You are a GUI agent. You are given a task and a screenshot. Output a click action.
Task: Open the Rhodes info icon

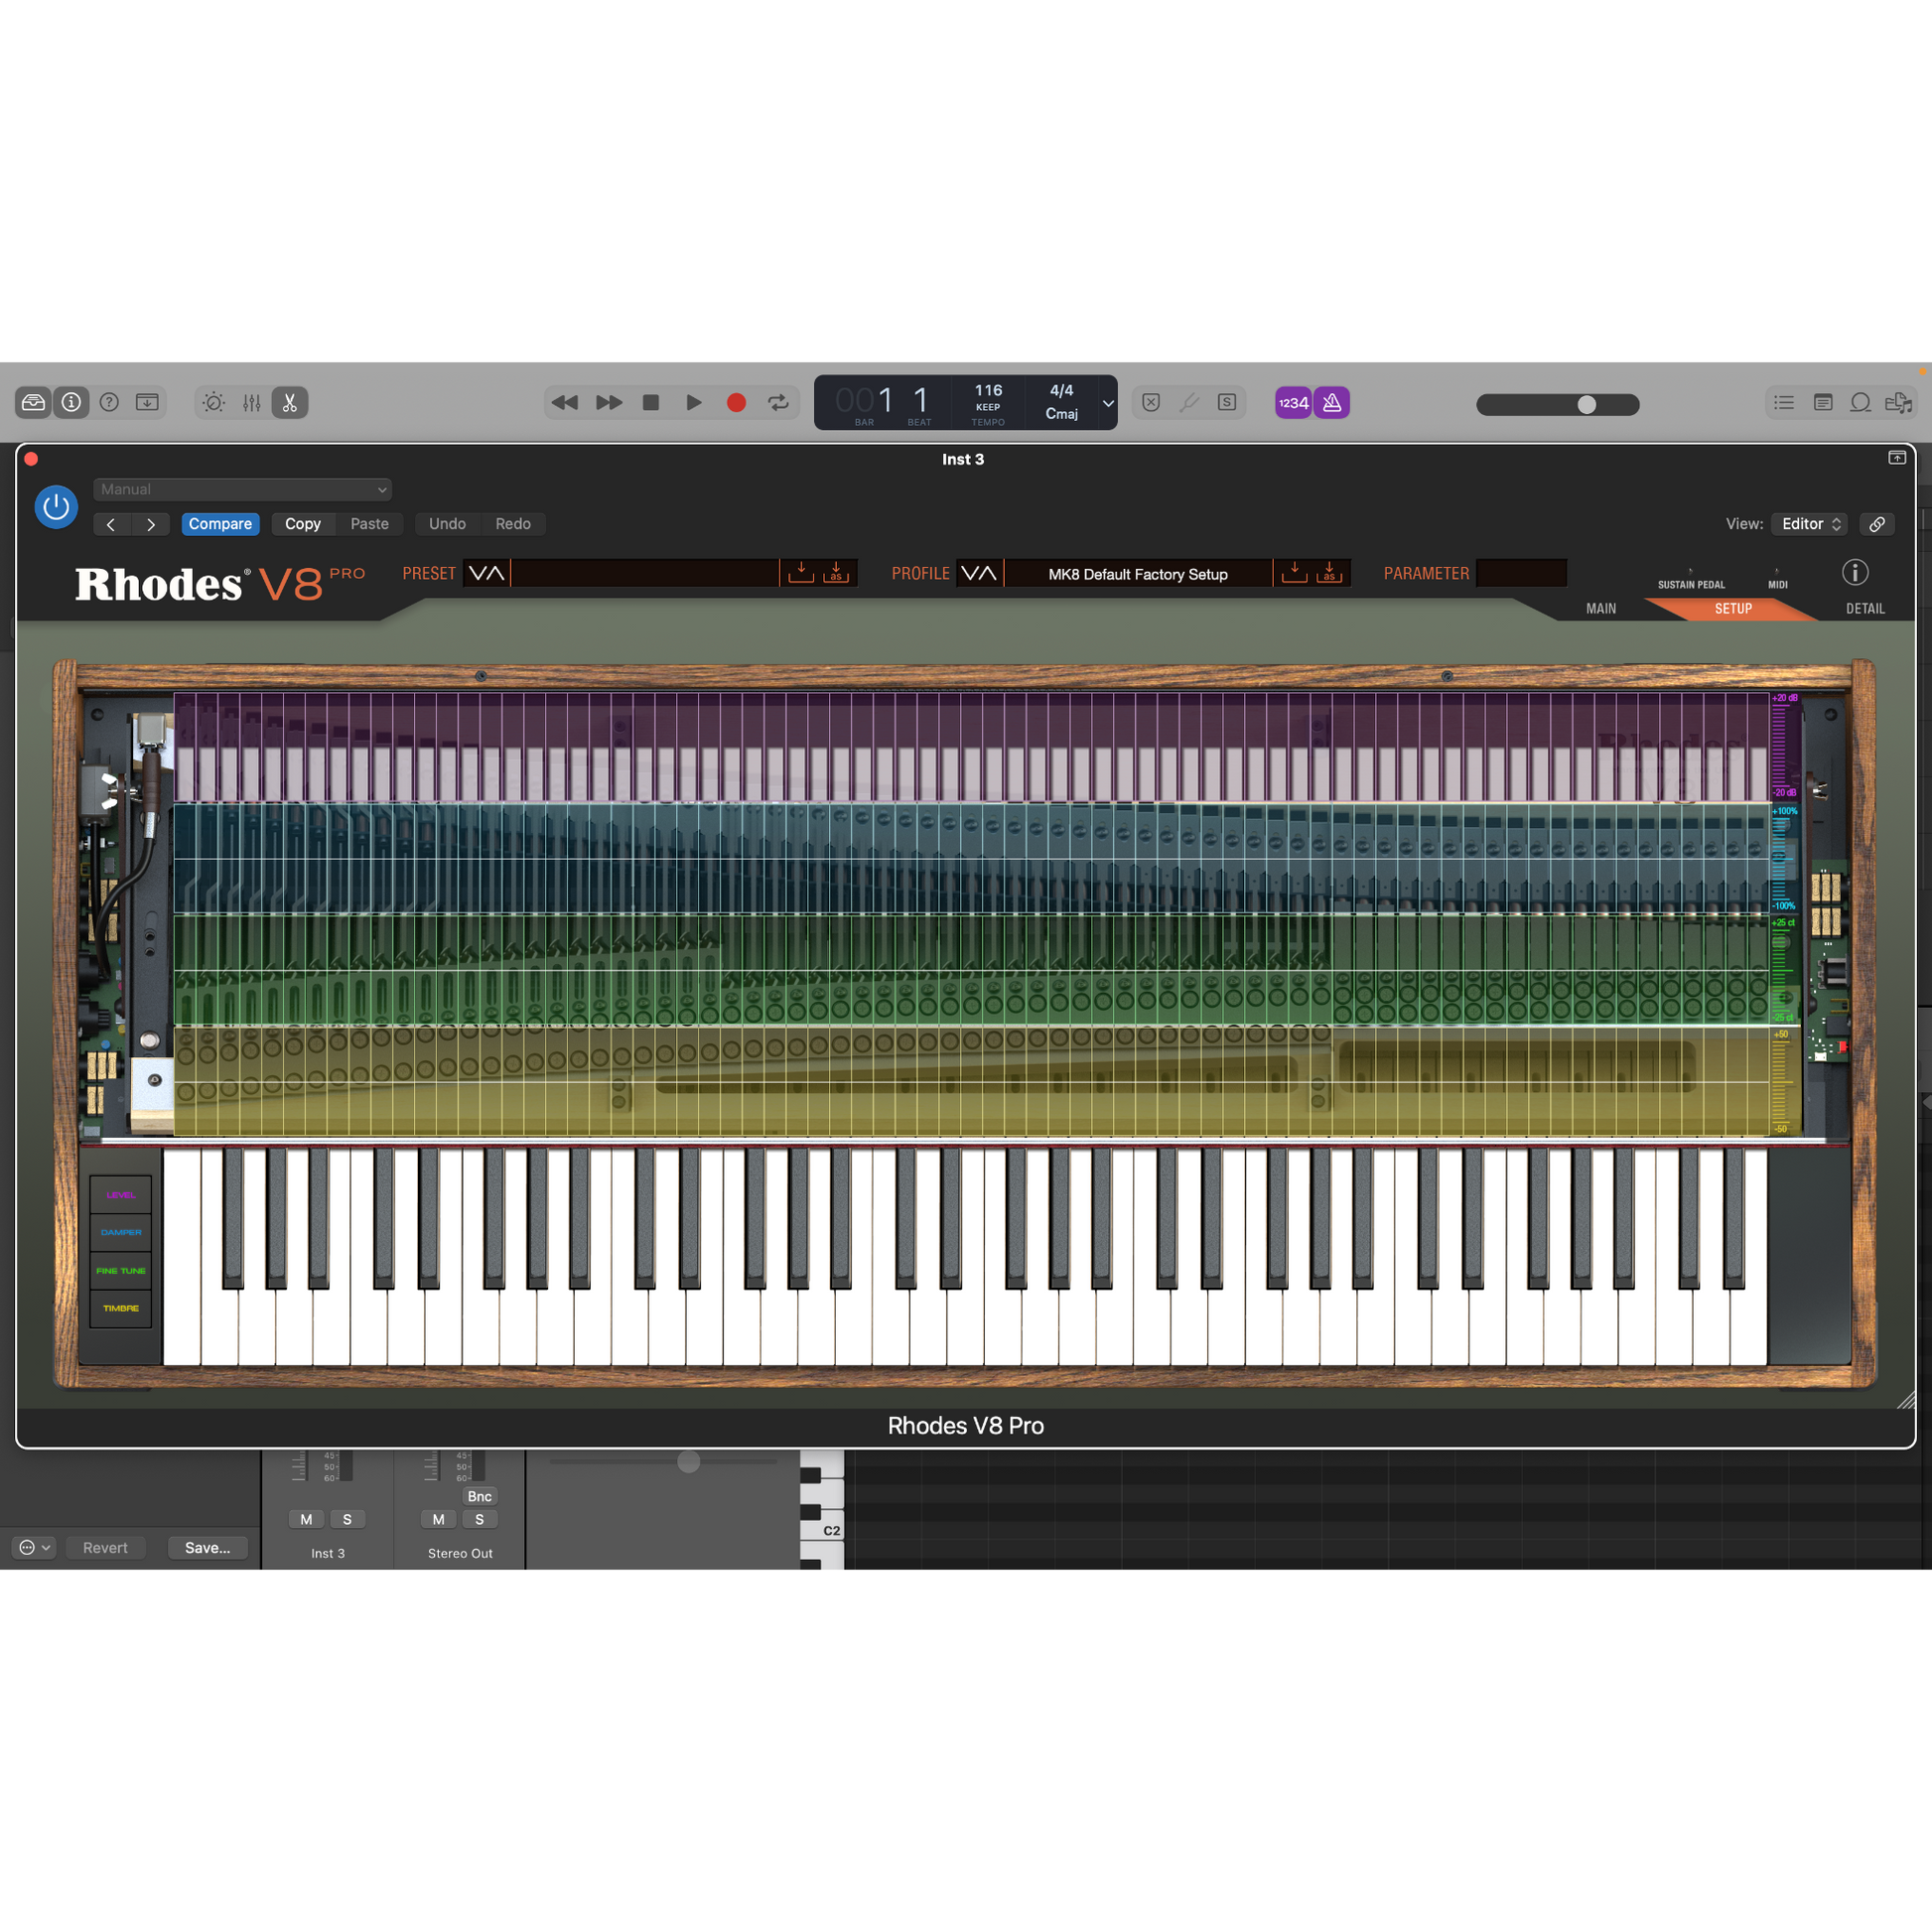1854,572
